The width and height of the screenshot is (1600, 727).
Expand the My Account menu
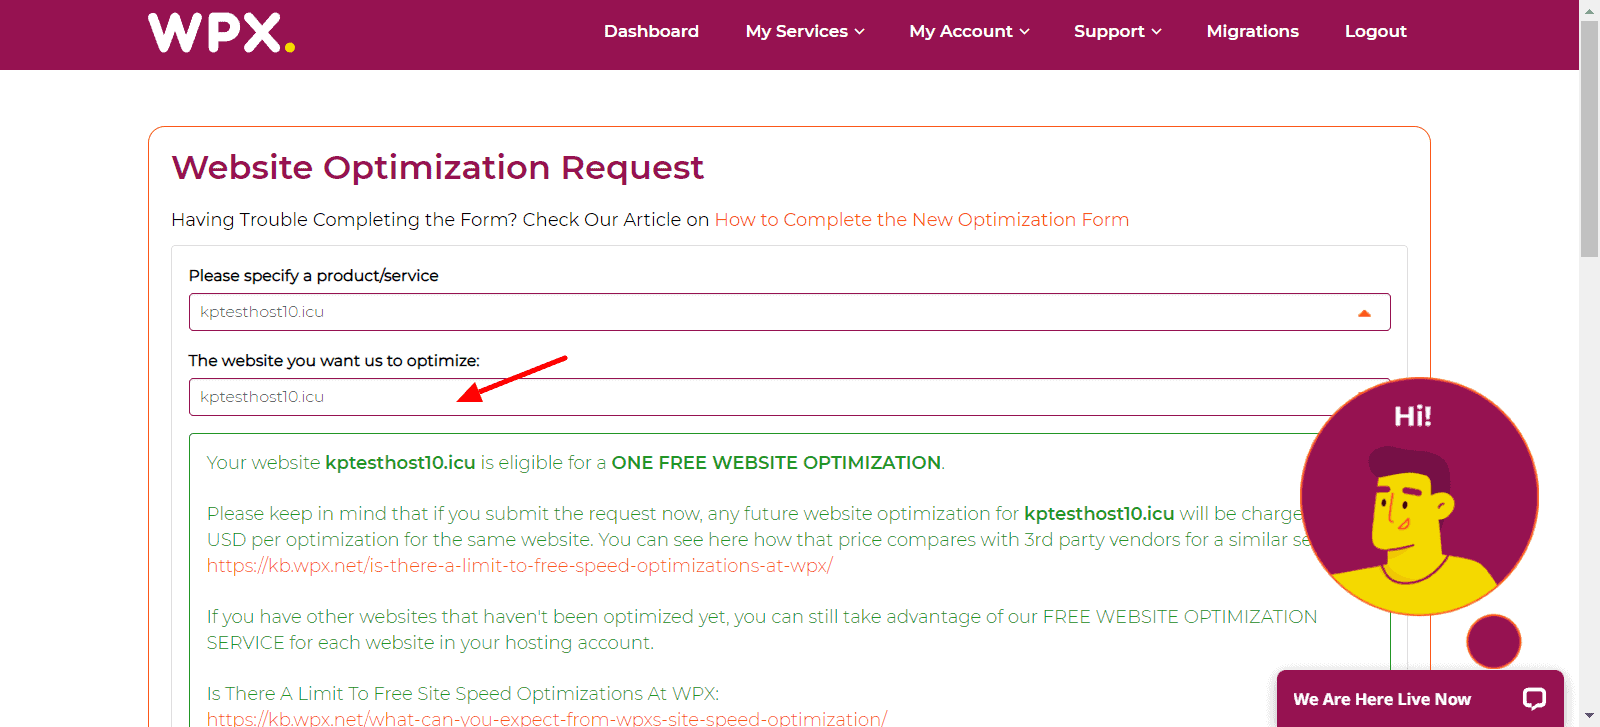coord(968,31)
